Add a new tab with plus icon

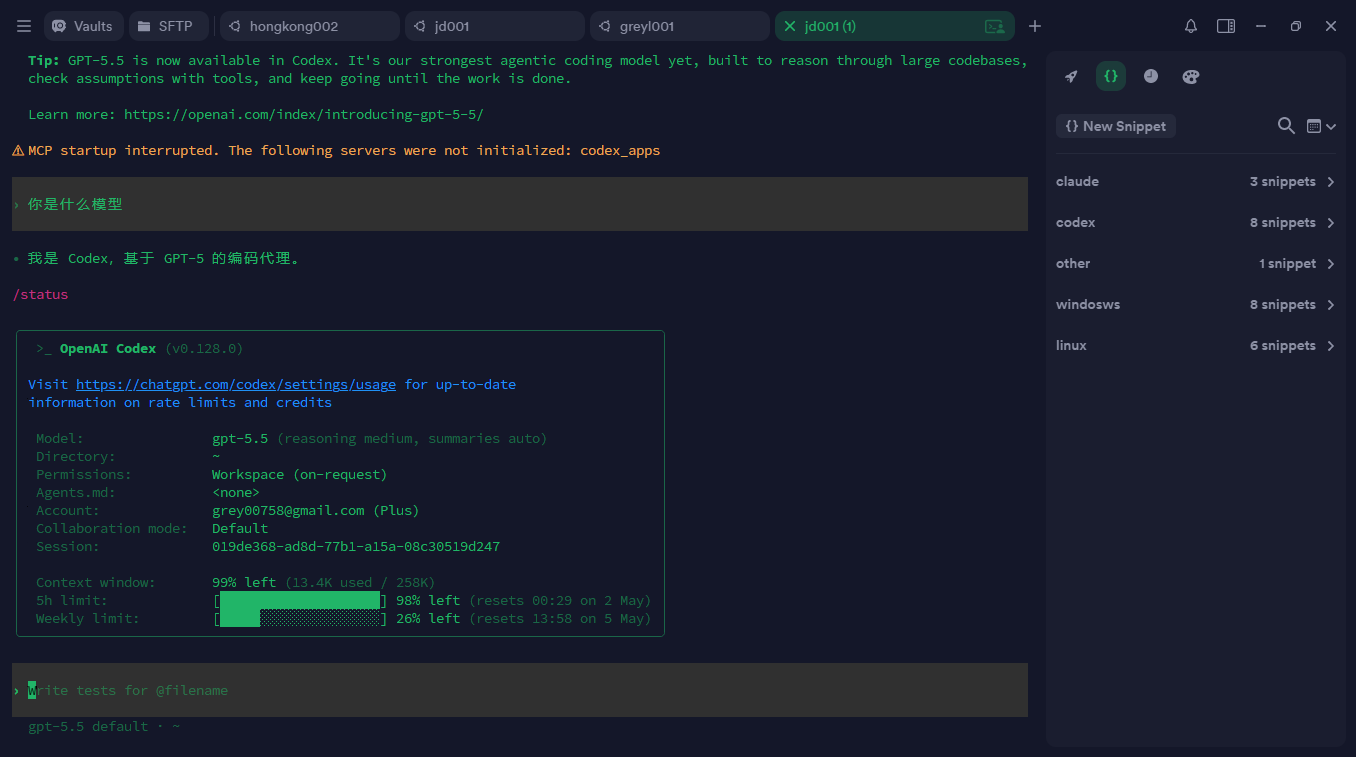click(x=1035, y=26)
